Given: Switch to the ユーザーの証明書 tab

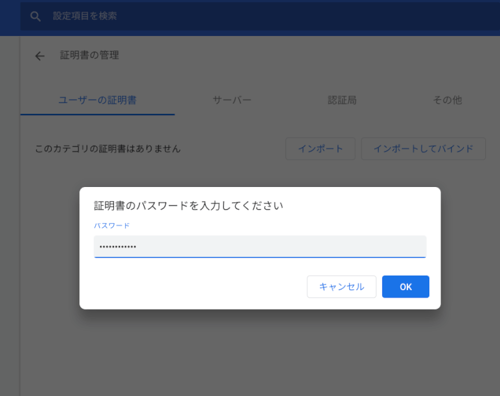Looking at the screenshot, I should 97,100.
